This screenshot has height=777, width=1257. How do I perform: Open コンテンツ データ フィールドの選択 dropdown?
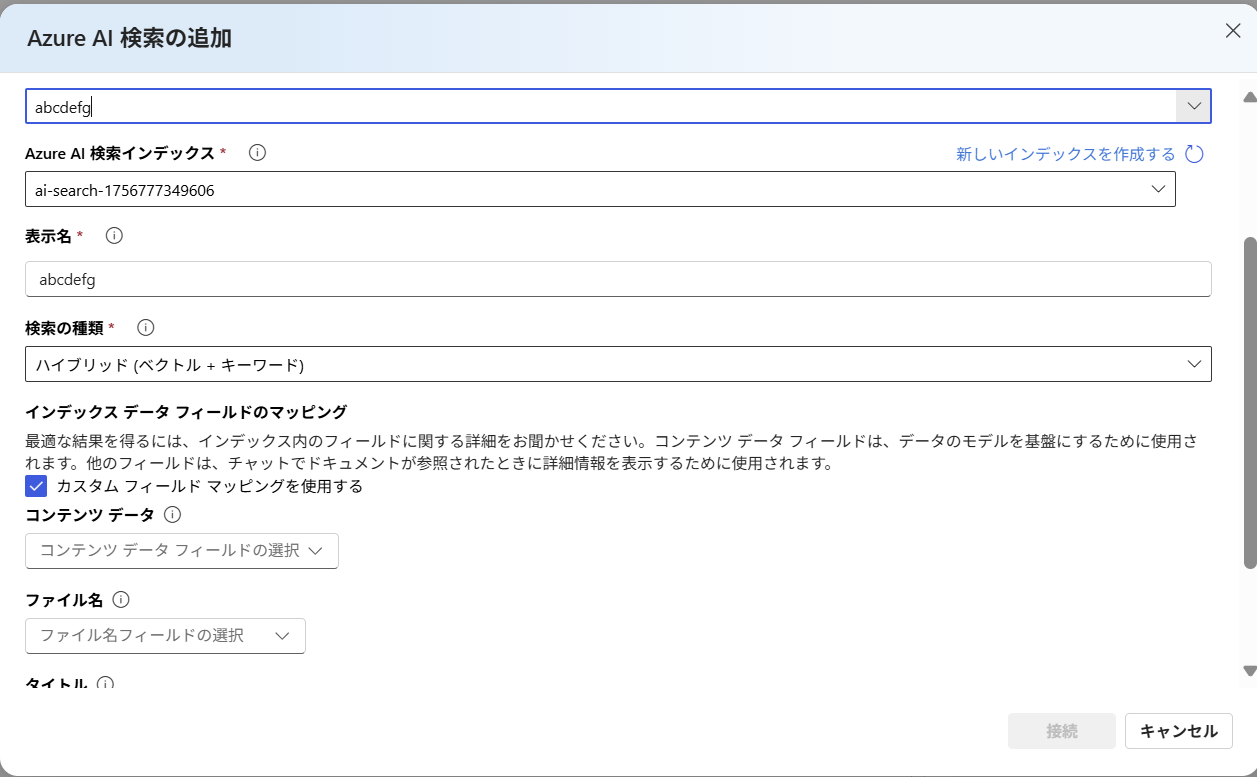[x=182, y=551]
